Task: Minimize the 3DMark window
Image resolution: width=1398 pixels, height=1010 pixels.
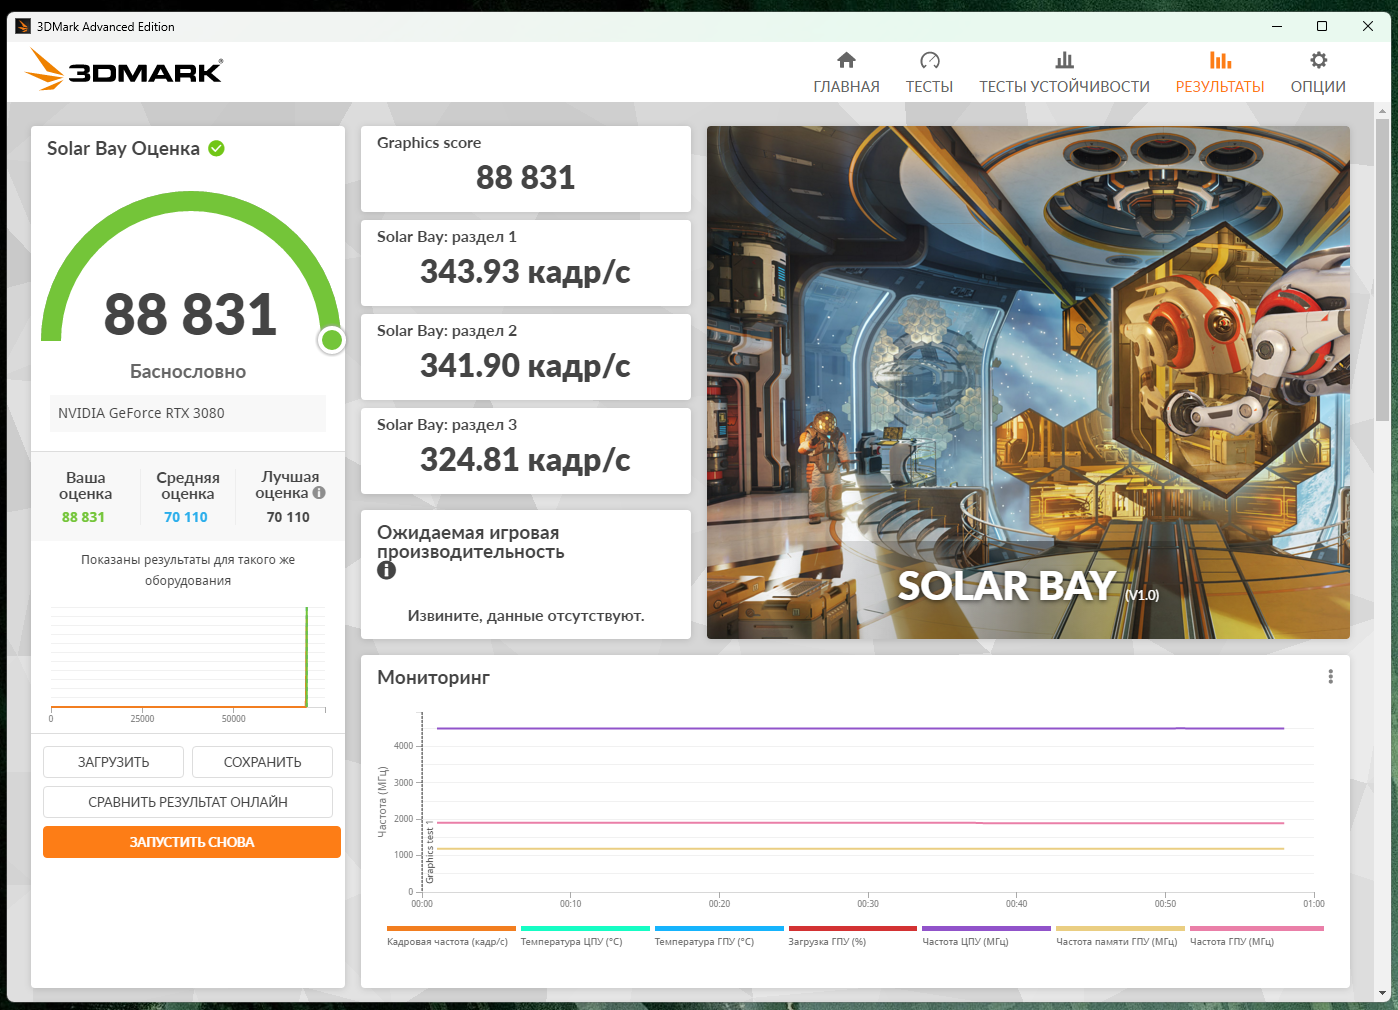Action: (x=1277, y=26)
